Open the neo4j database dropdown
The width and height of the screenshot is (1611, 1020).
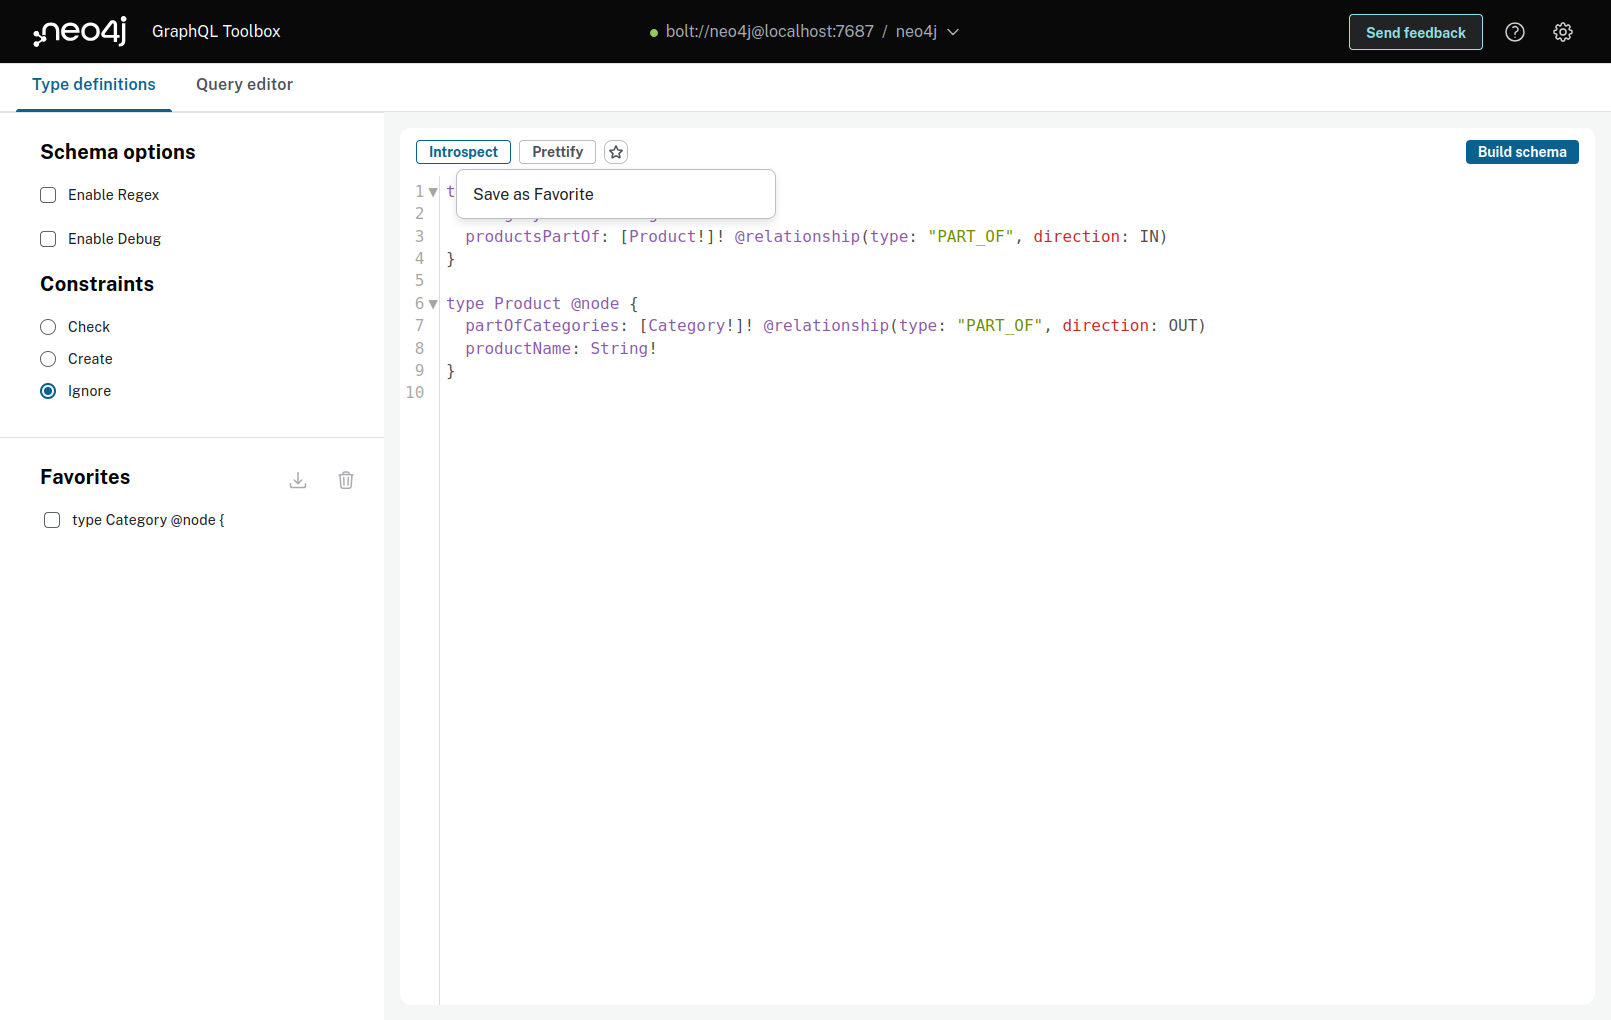tap(927, 32)
